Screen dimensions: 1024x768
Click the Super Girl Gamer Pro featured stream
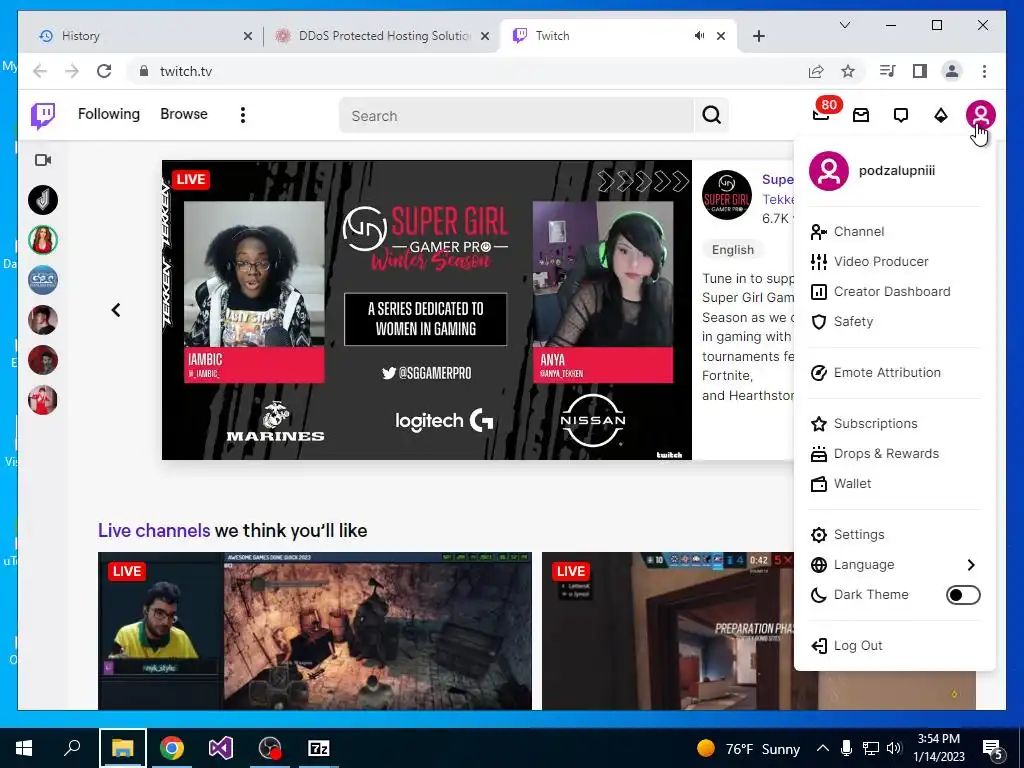pyautogui.click(x=426, y=310)
